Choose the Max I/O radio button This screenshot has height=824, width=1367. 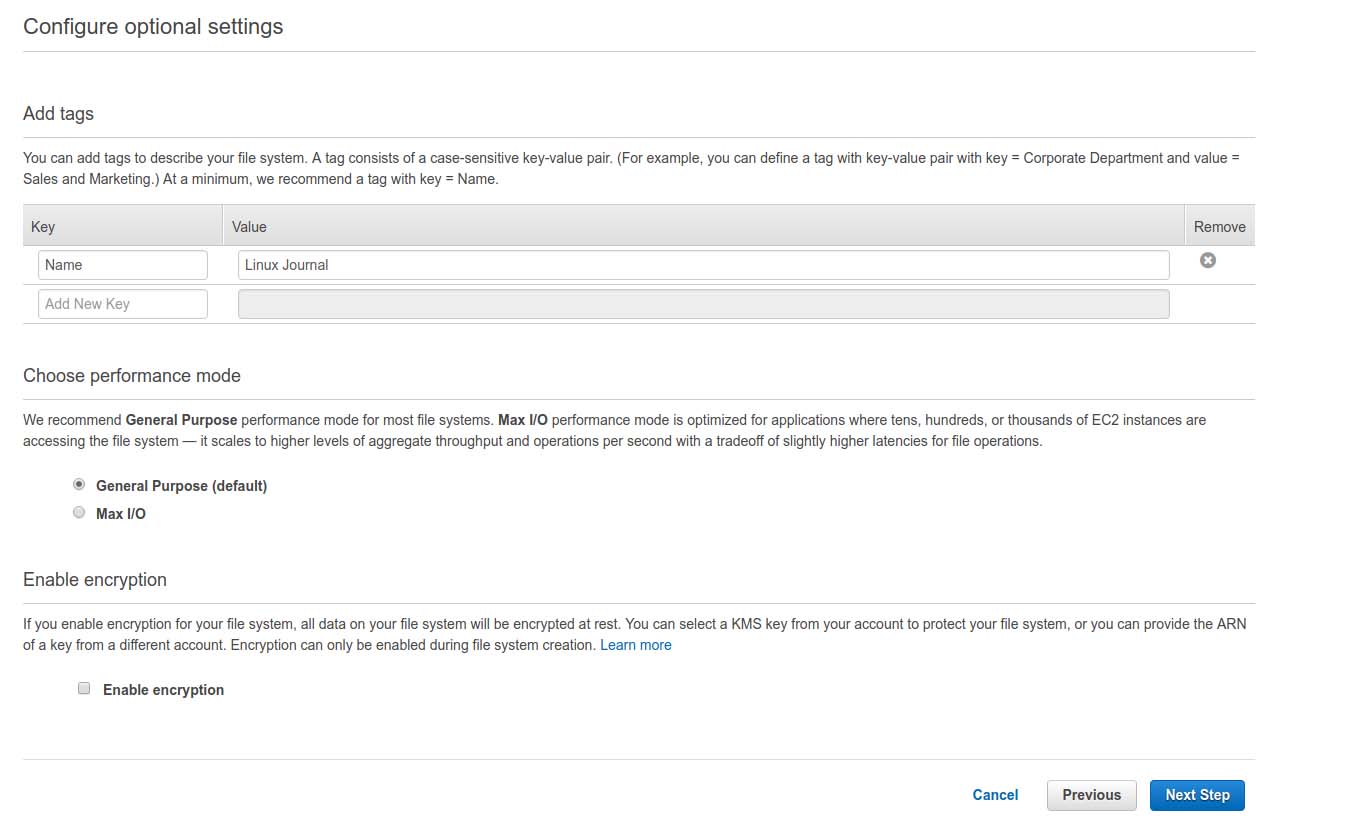coord(79,513)
